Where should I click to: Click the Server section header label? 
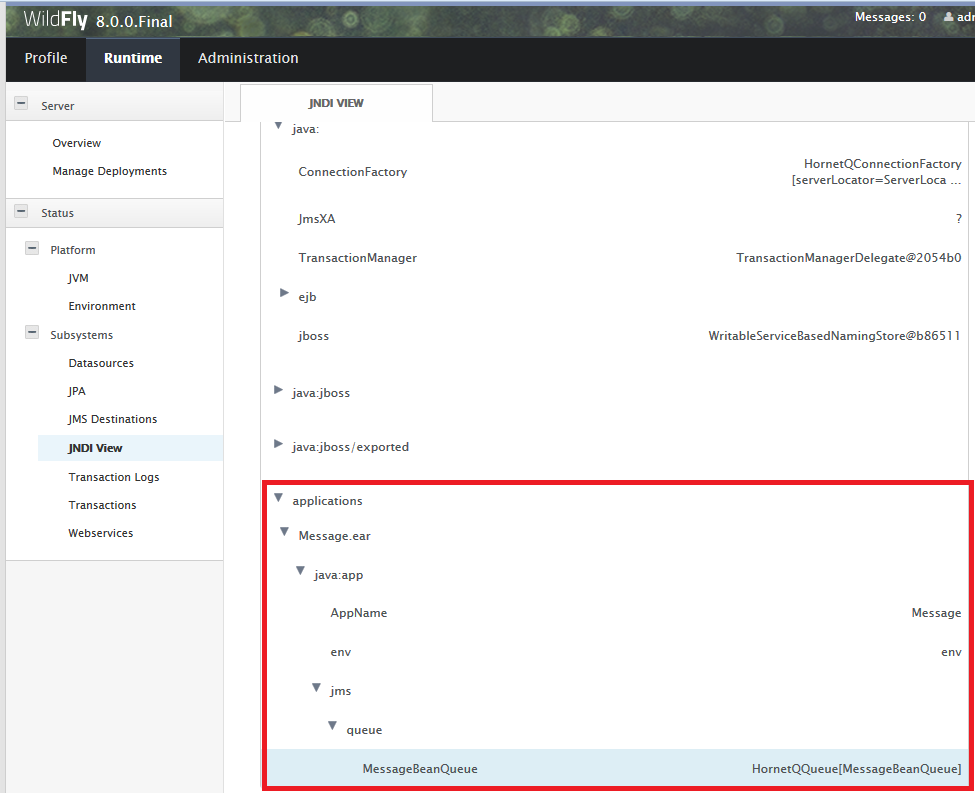click(x=58, y=106)
